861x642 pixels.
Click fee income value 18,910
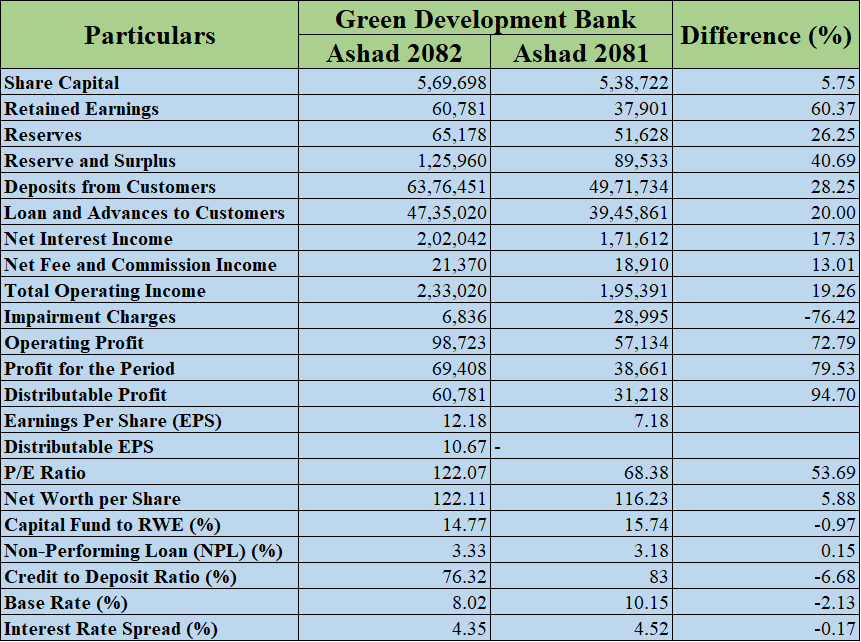[x=641, y=265]
